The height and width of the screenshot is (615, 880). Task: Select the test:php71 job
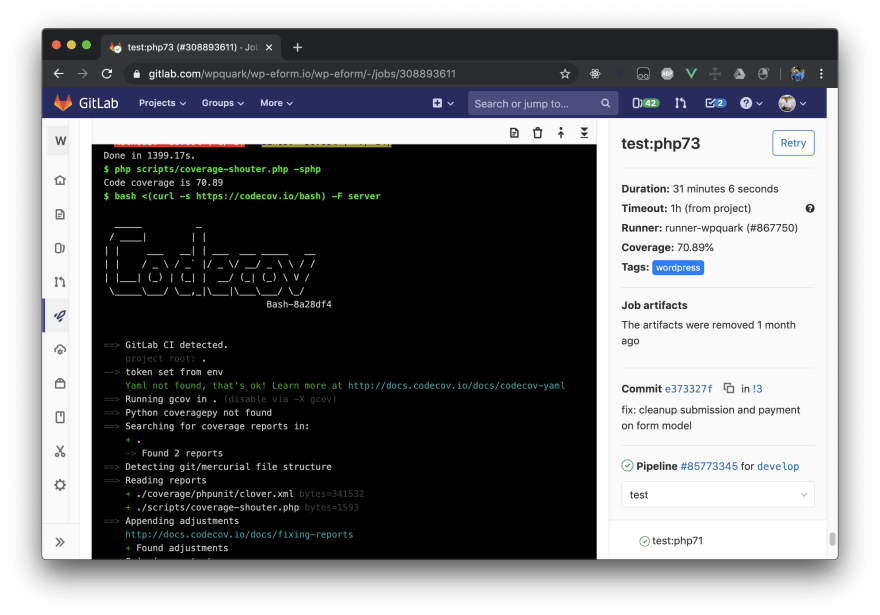[677, 541]
